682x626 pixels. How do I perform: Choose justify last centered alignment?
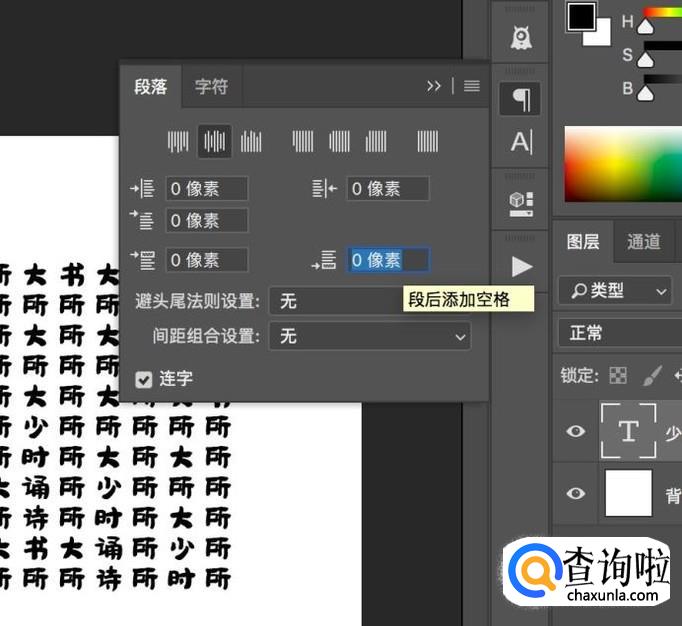(x=339, y=141)
